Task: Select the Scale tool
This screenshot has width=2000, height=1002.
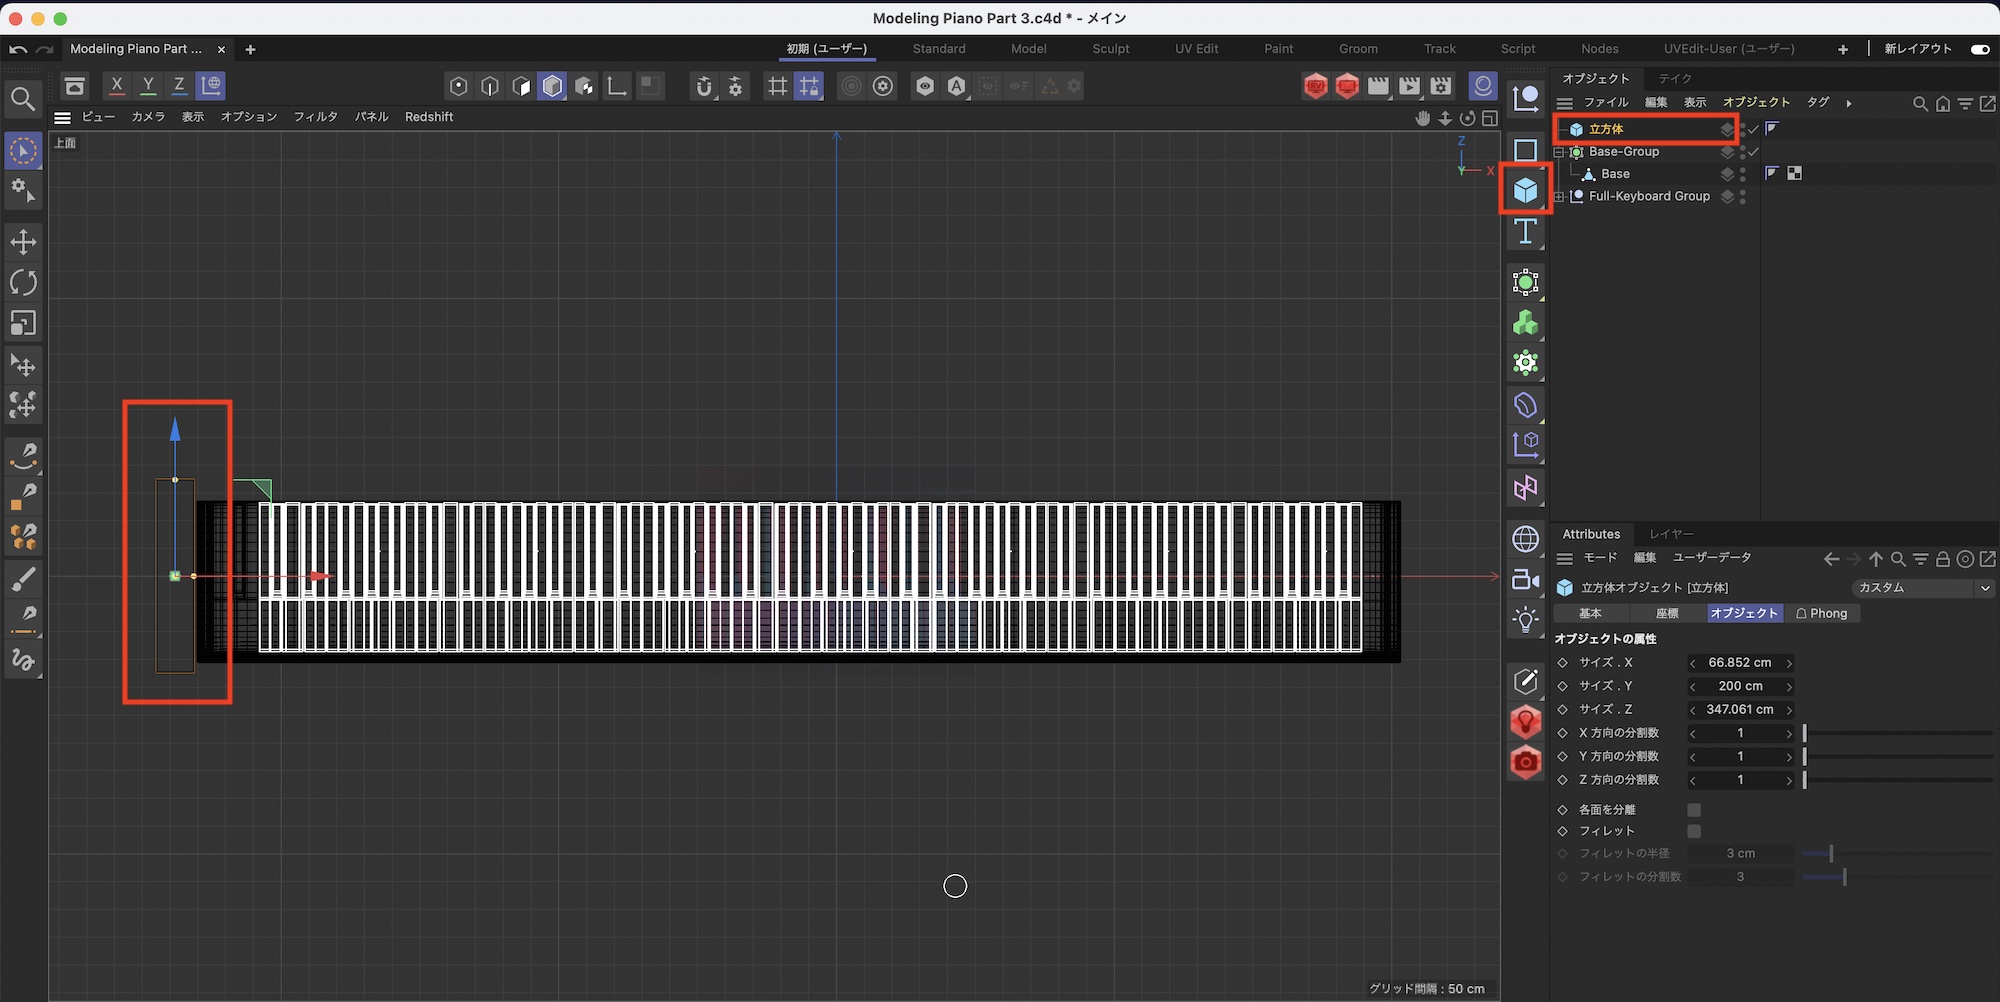Action: tap(23, 323)
